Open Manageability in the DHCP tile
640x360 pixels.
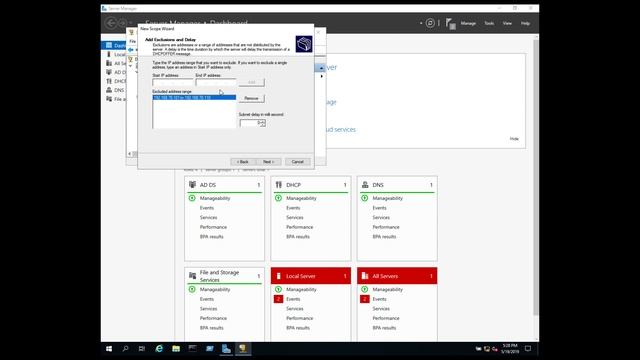point(301,198)
